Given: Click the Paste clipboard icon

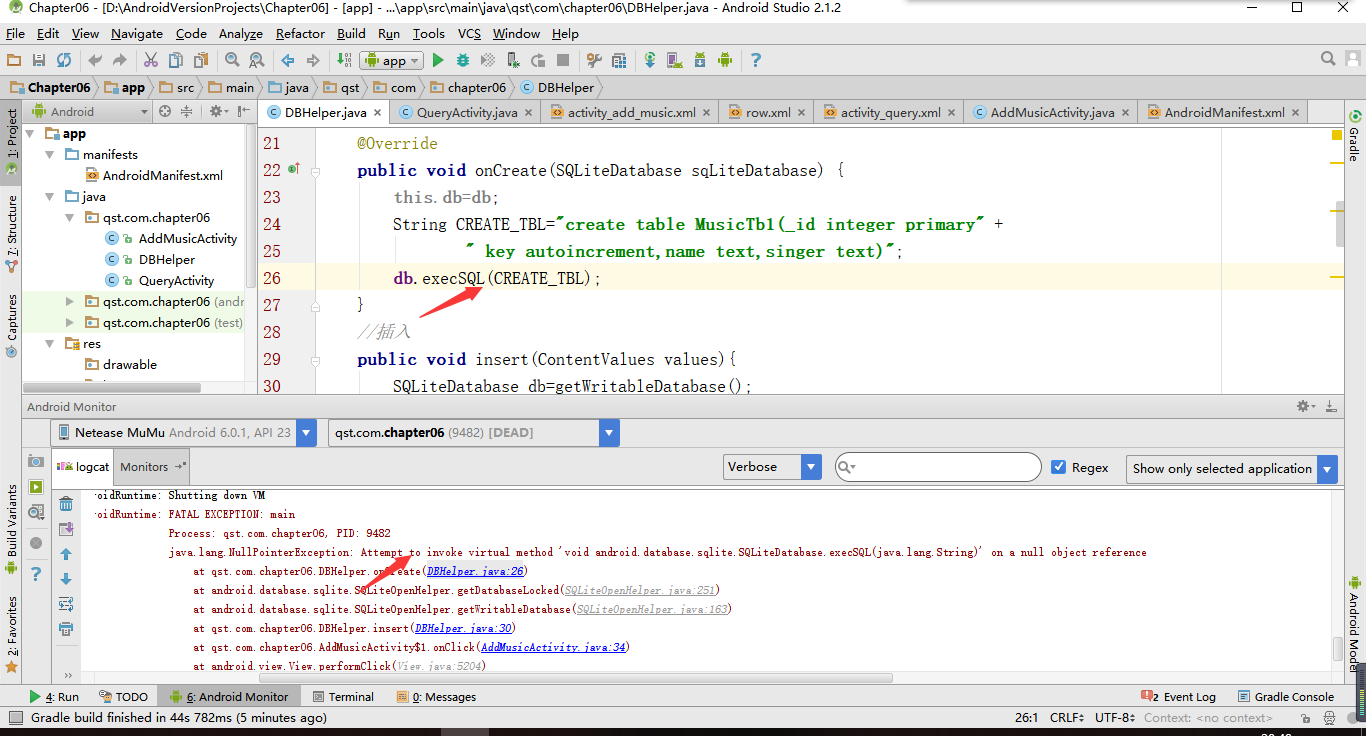Looking at the screenshot, I should click(202, 60).
